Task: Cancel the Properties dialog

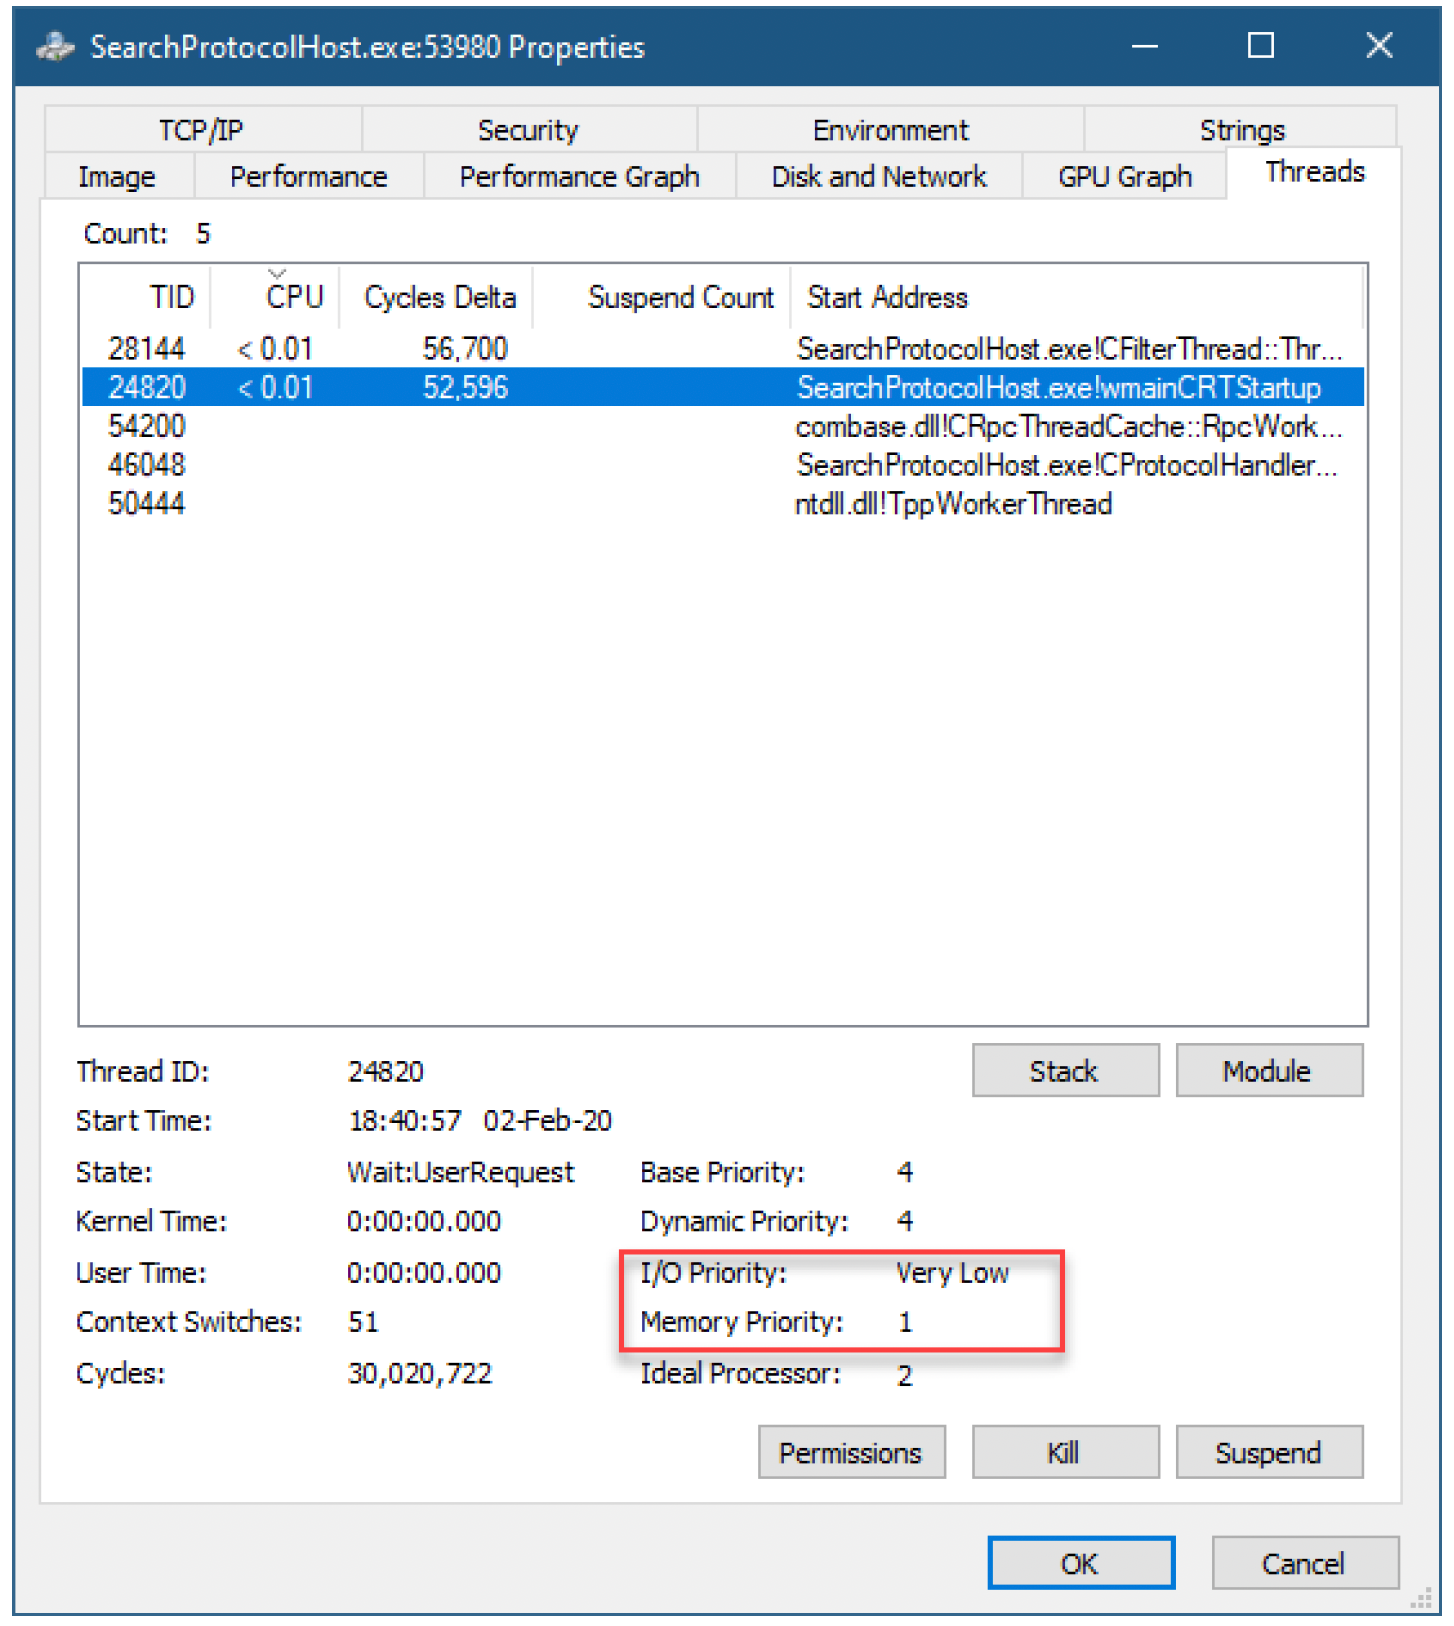Action: [x=1304, y=1564]
